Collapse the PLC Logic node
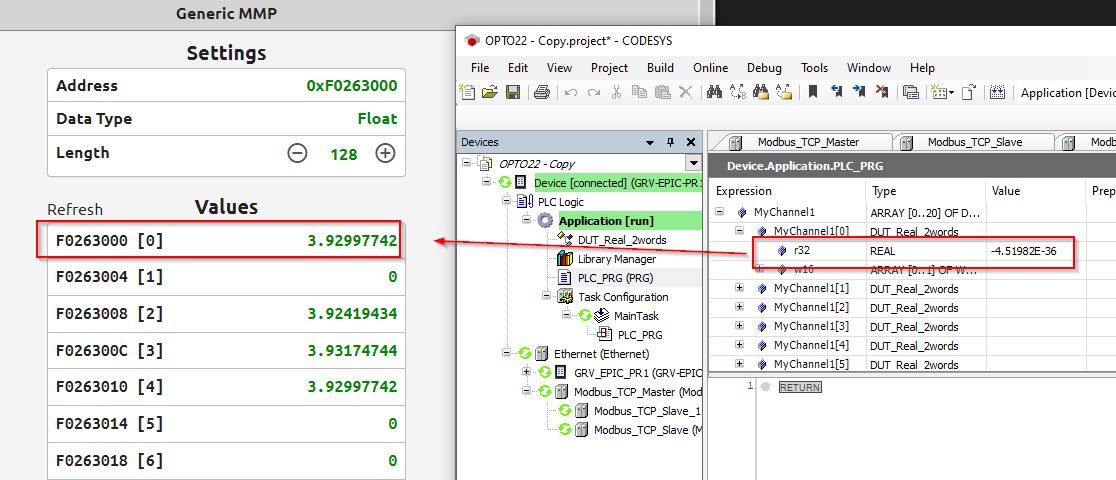The width and height of the screenshot is (1116, 480). [x=507, y=202]
